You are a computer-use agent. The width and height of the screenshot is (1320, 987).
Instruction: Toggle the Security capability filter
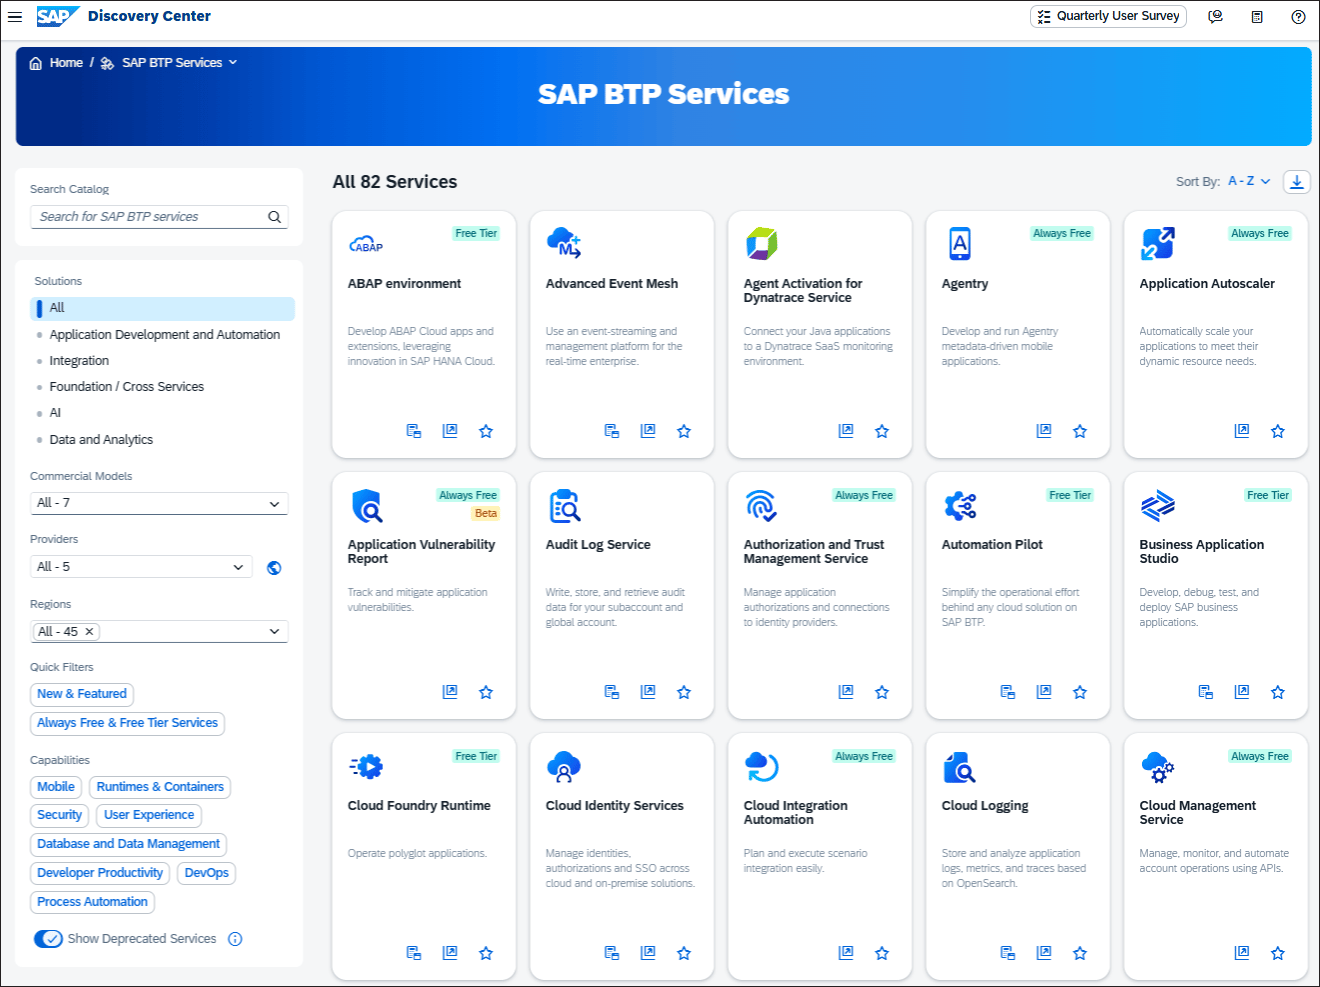point(59,815)
